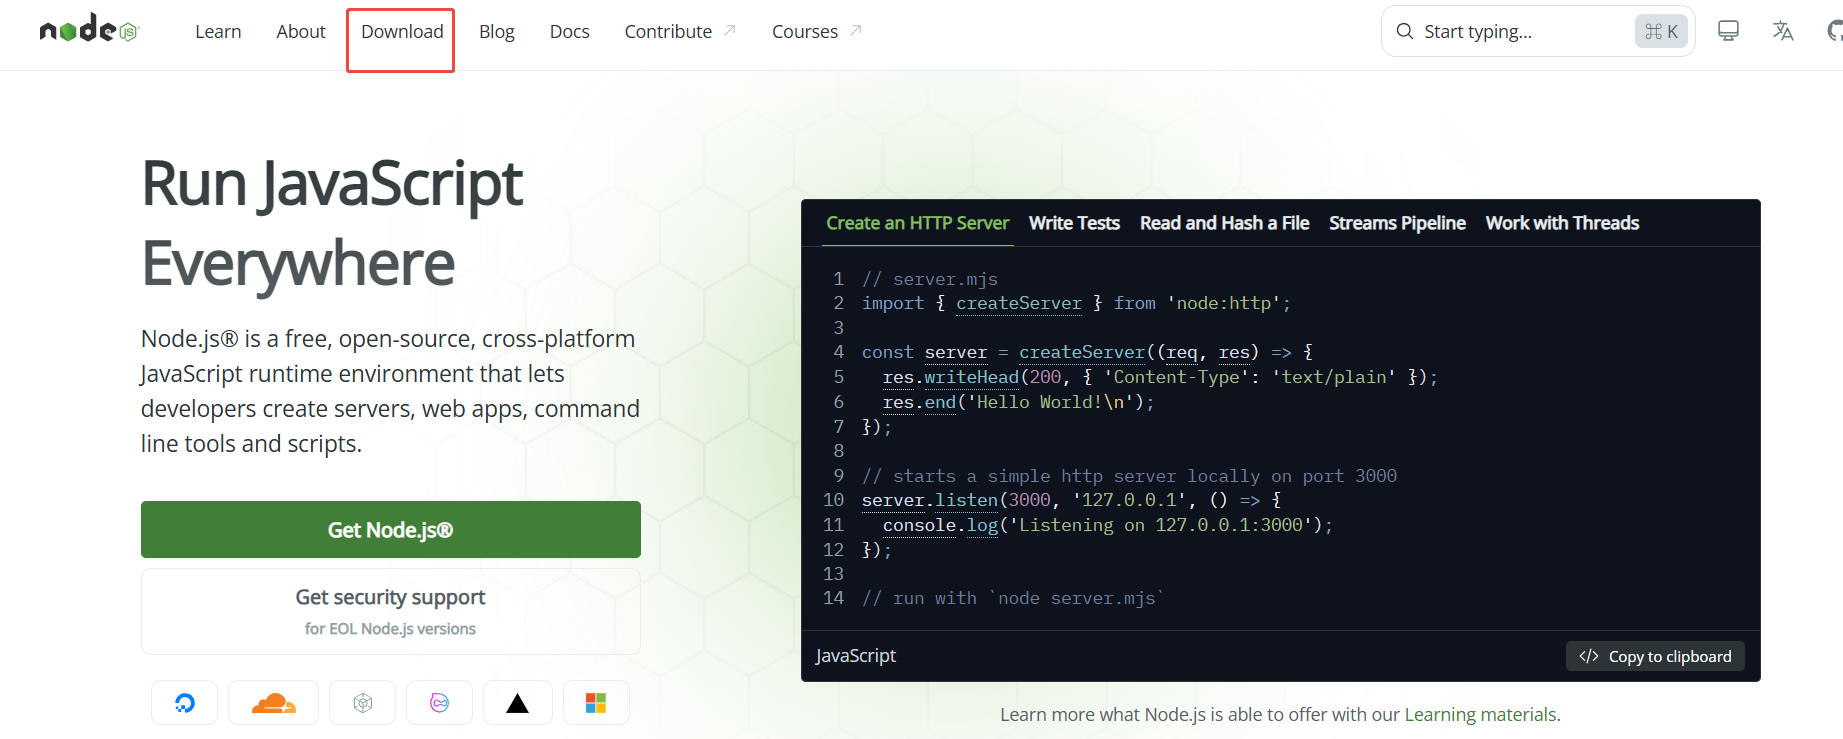Open the About page
Viewport: 1843px width, 739px height.
coord(301,32)
